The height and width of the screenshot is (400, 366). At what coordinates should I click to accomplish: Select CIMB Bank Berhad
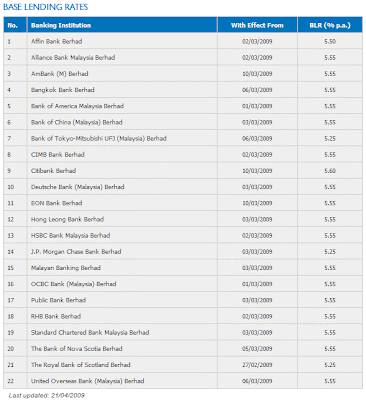pyautogui.click(x=58, y=155)
